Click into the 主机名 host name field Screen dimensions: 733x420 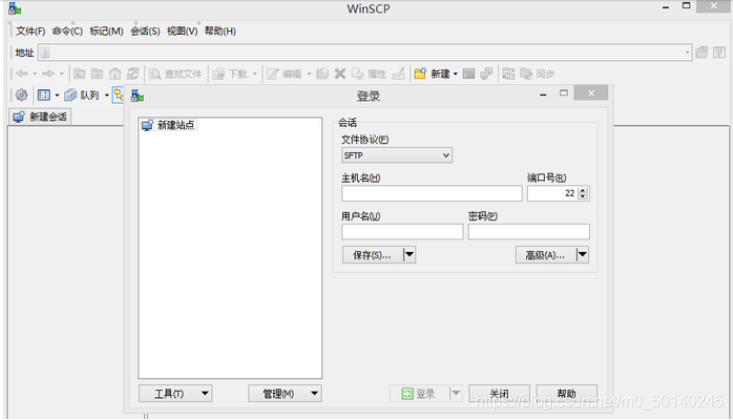pyautogui.click(x=431, y=193)
